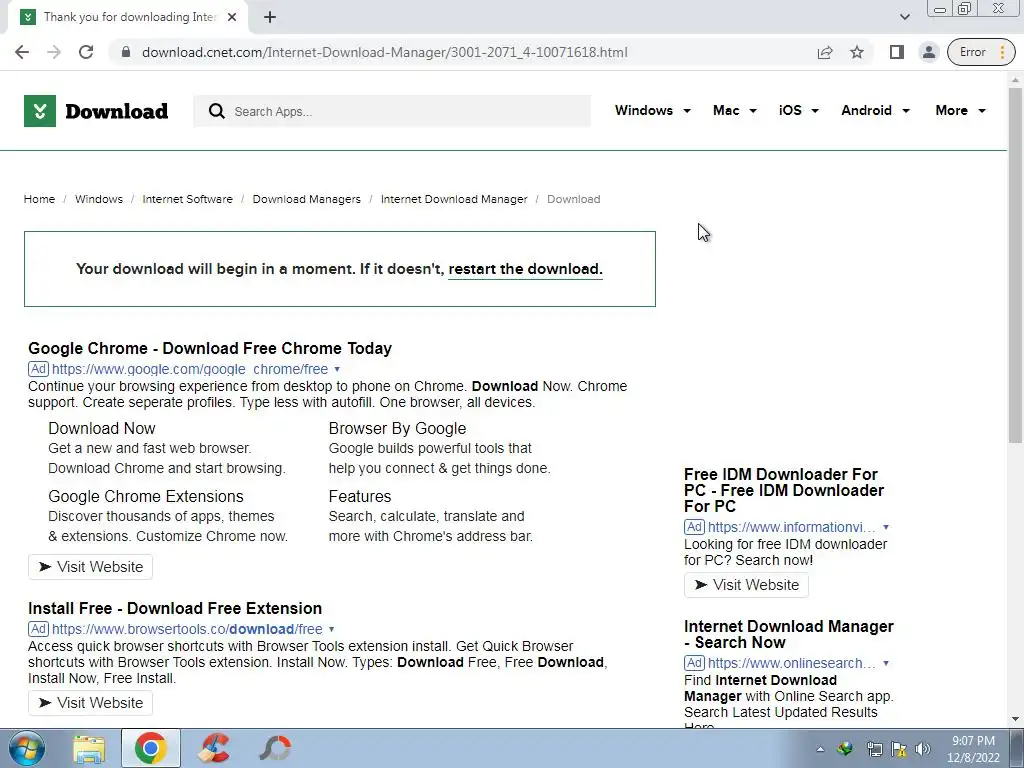This screenshot has height=768, width=1024.
Task: Expand the Android menu
Action: coord(875,110)
